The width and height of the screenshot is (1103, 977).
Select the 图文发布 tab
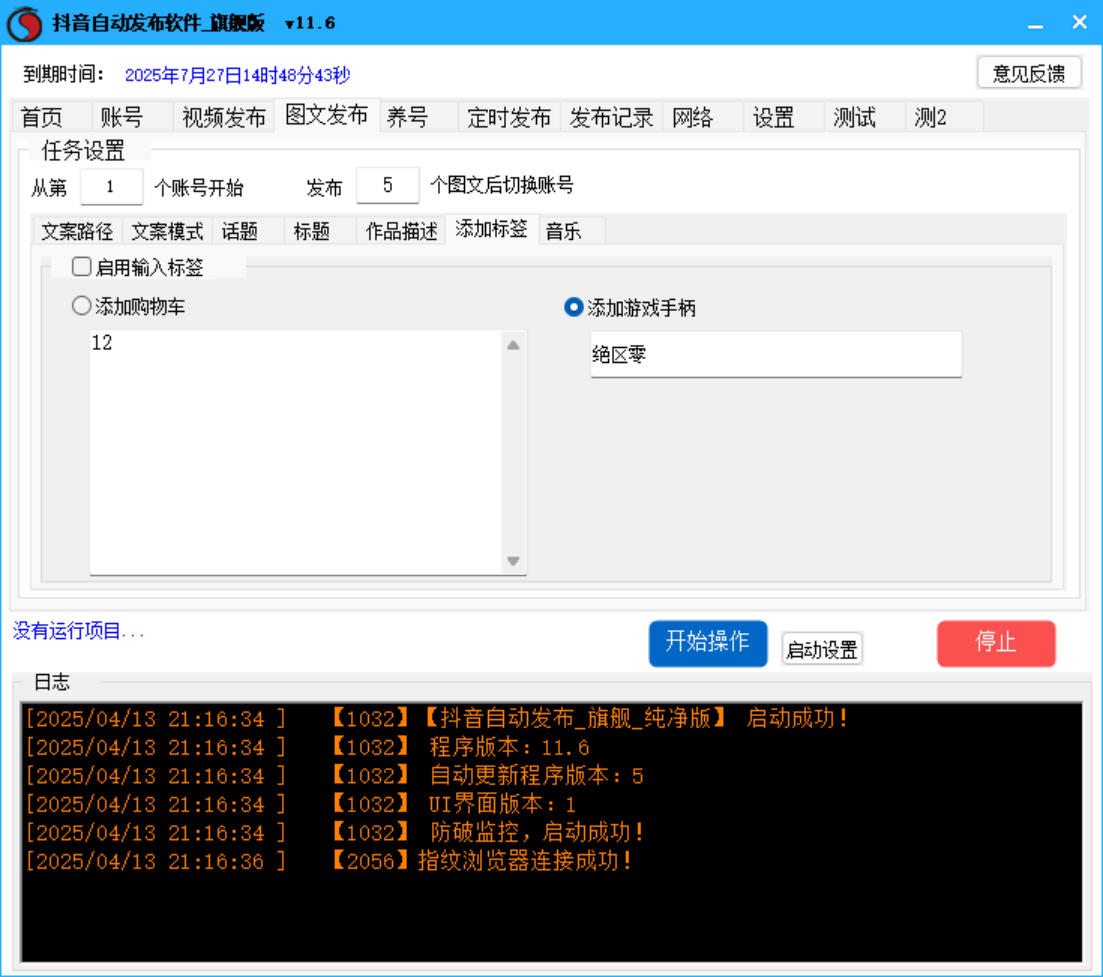[327, 115]
